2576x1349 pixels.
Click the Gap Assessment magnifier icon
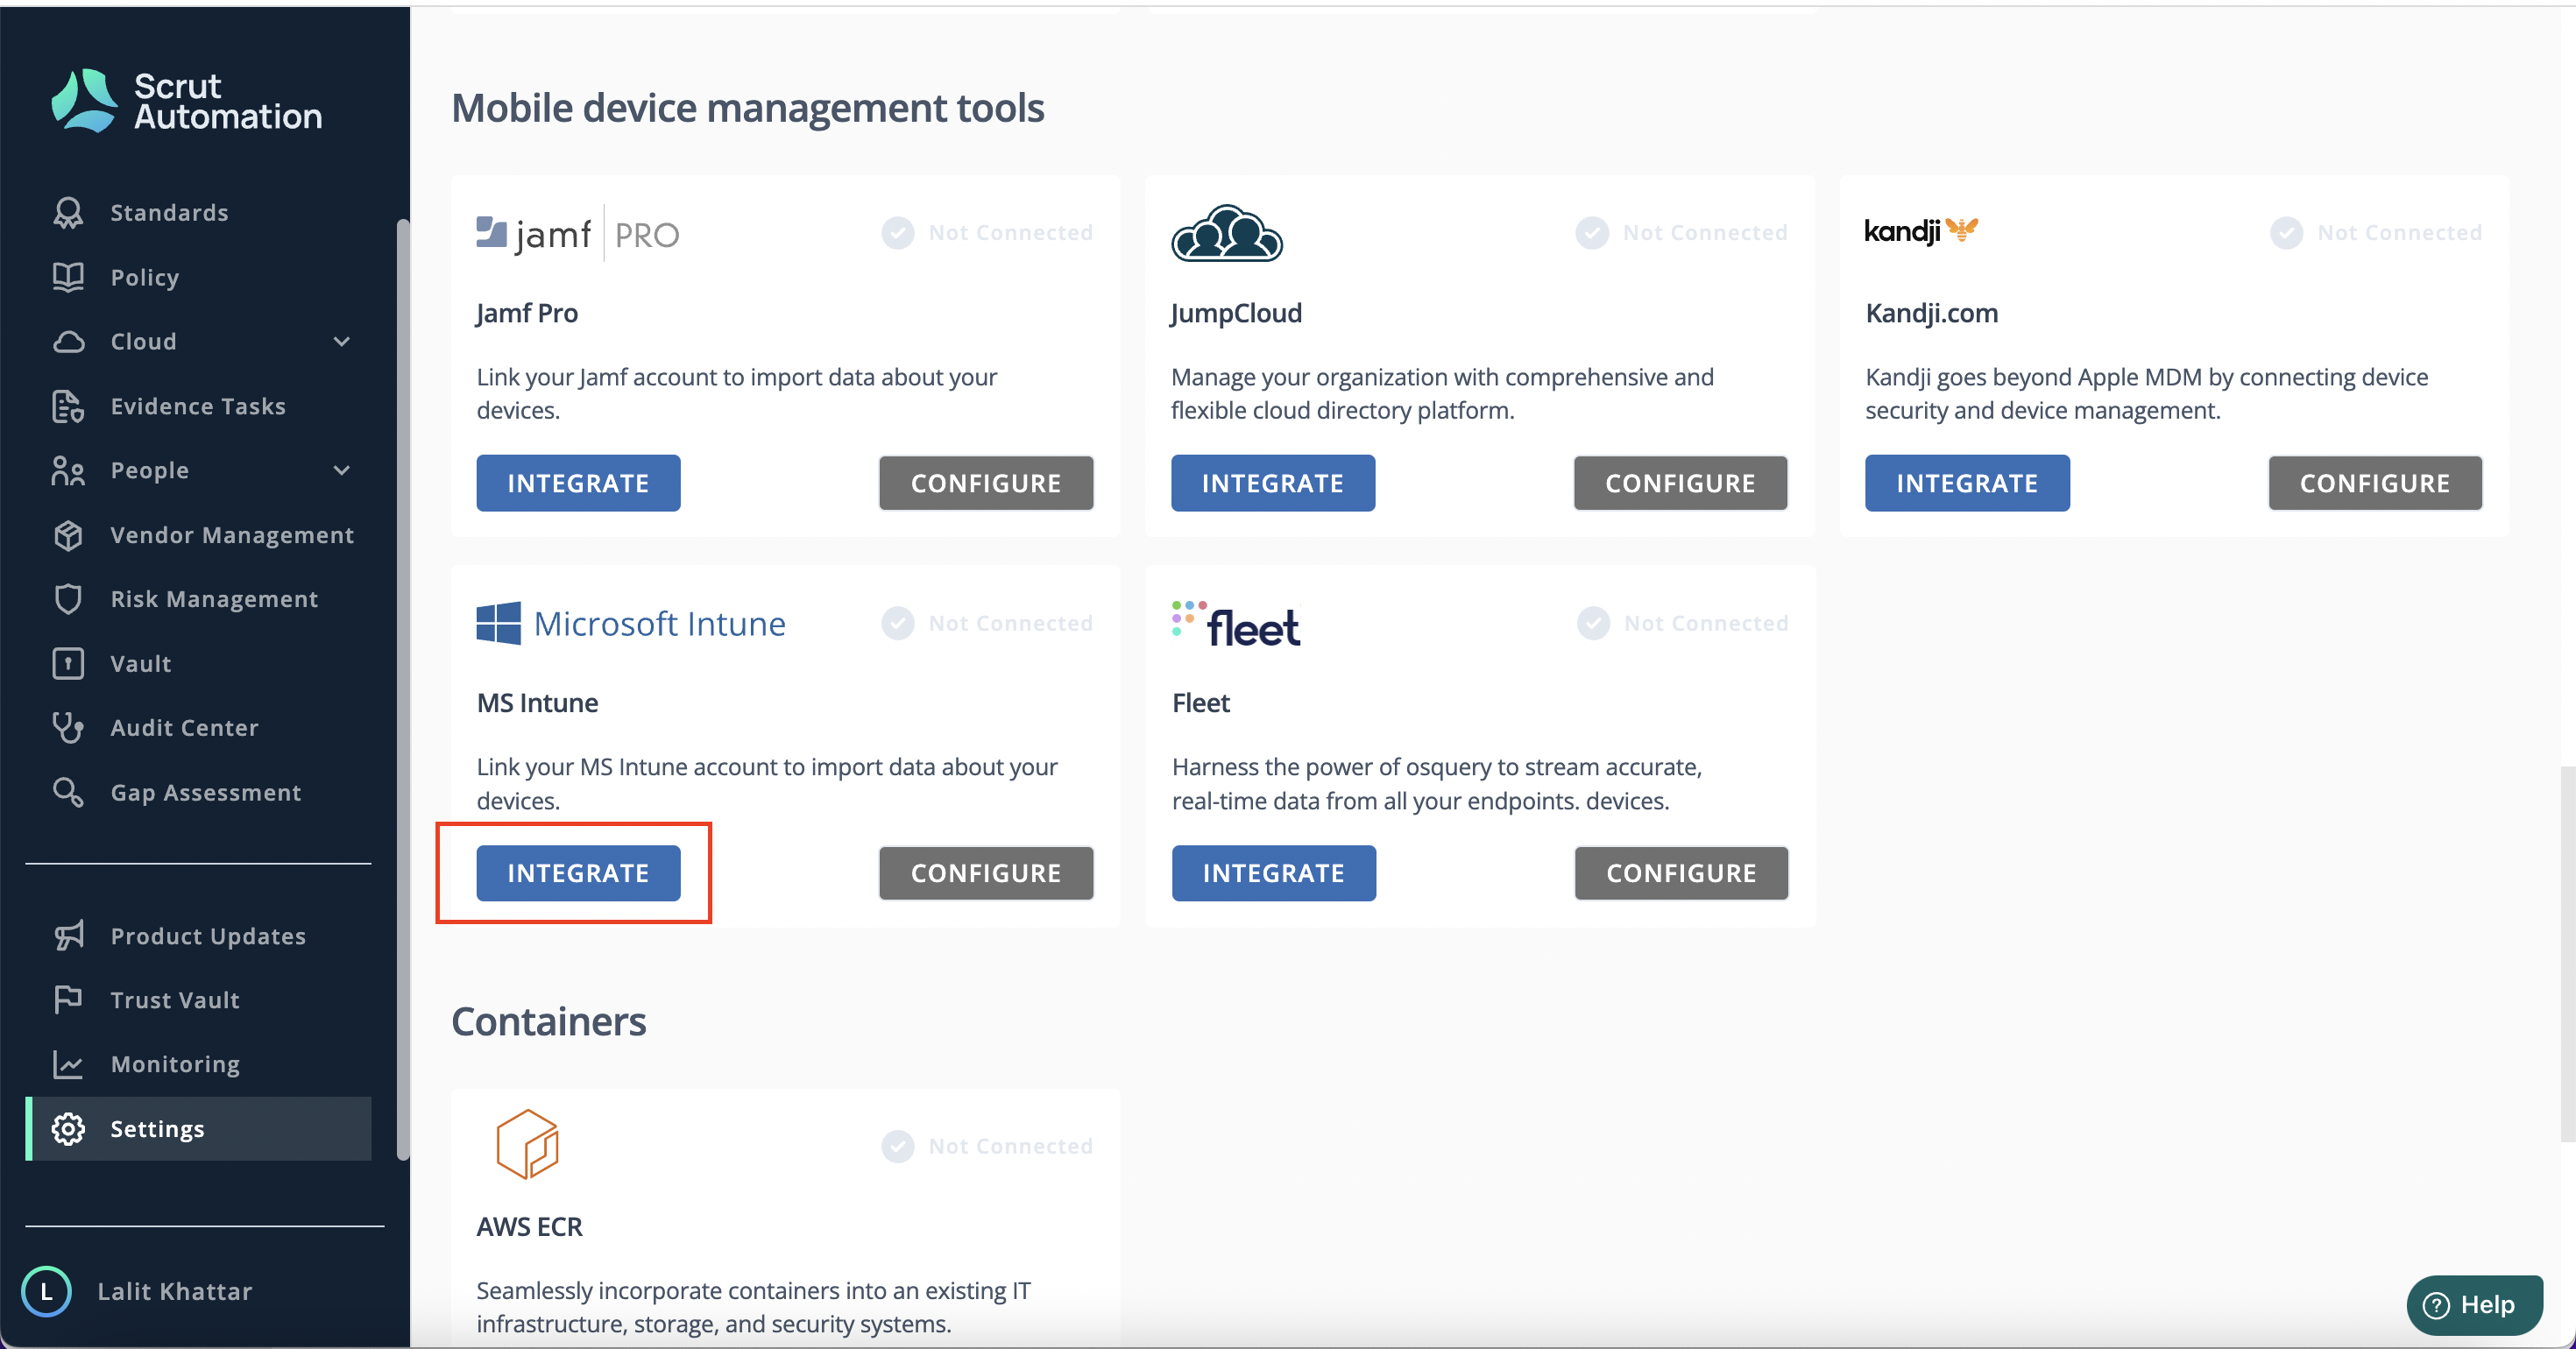point(68,792)
